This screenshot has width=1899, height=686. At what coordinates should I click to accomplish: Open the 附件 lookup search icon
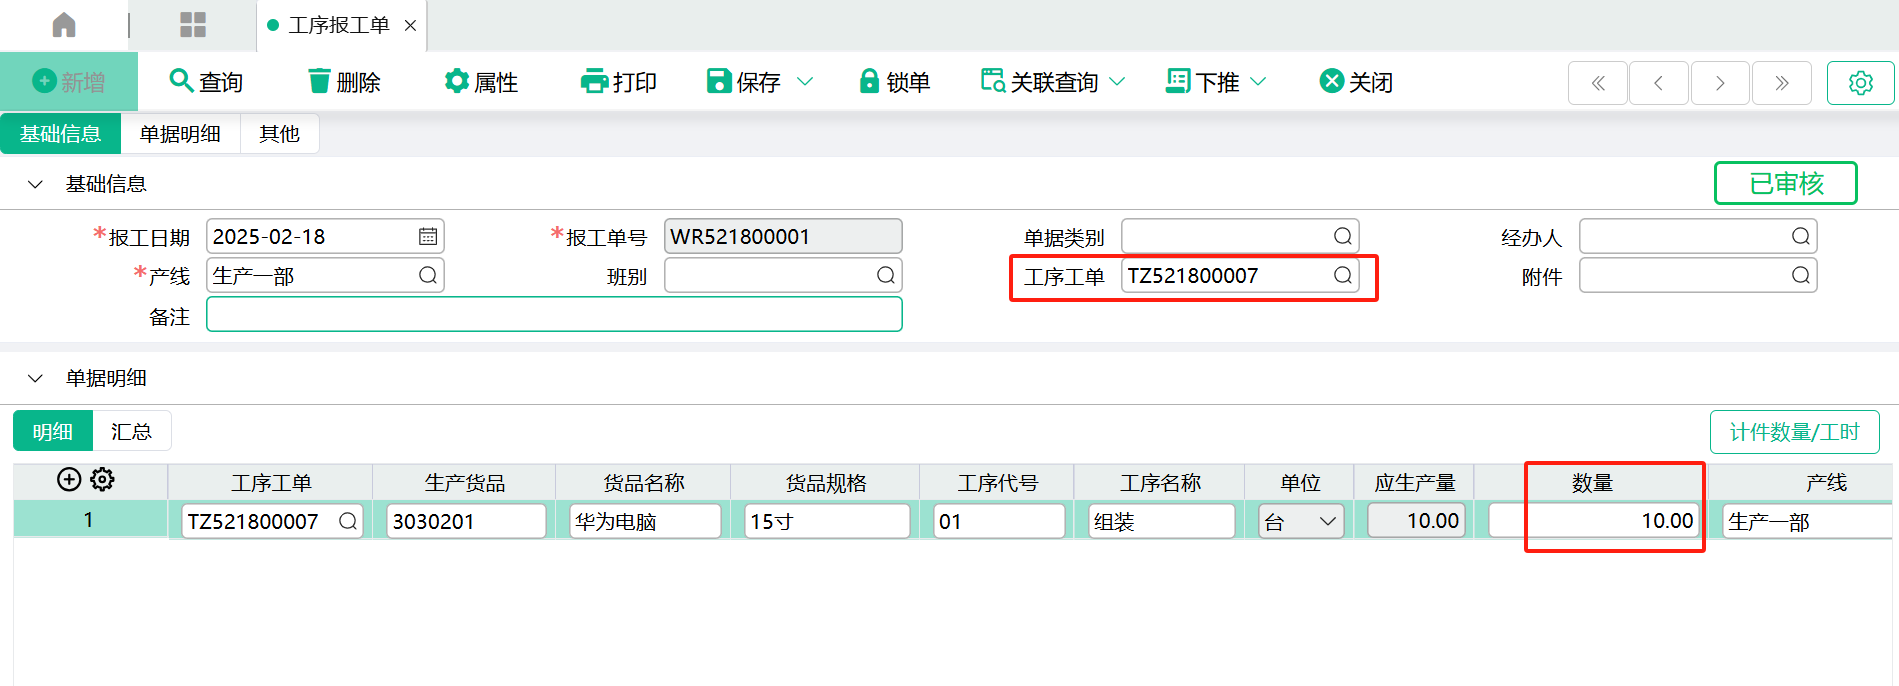click(x=1801, y=275)
